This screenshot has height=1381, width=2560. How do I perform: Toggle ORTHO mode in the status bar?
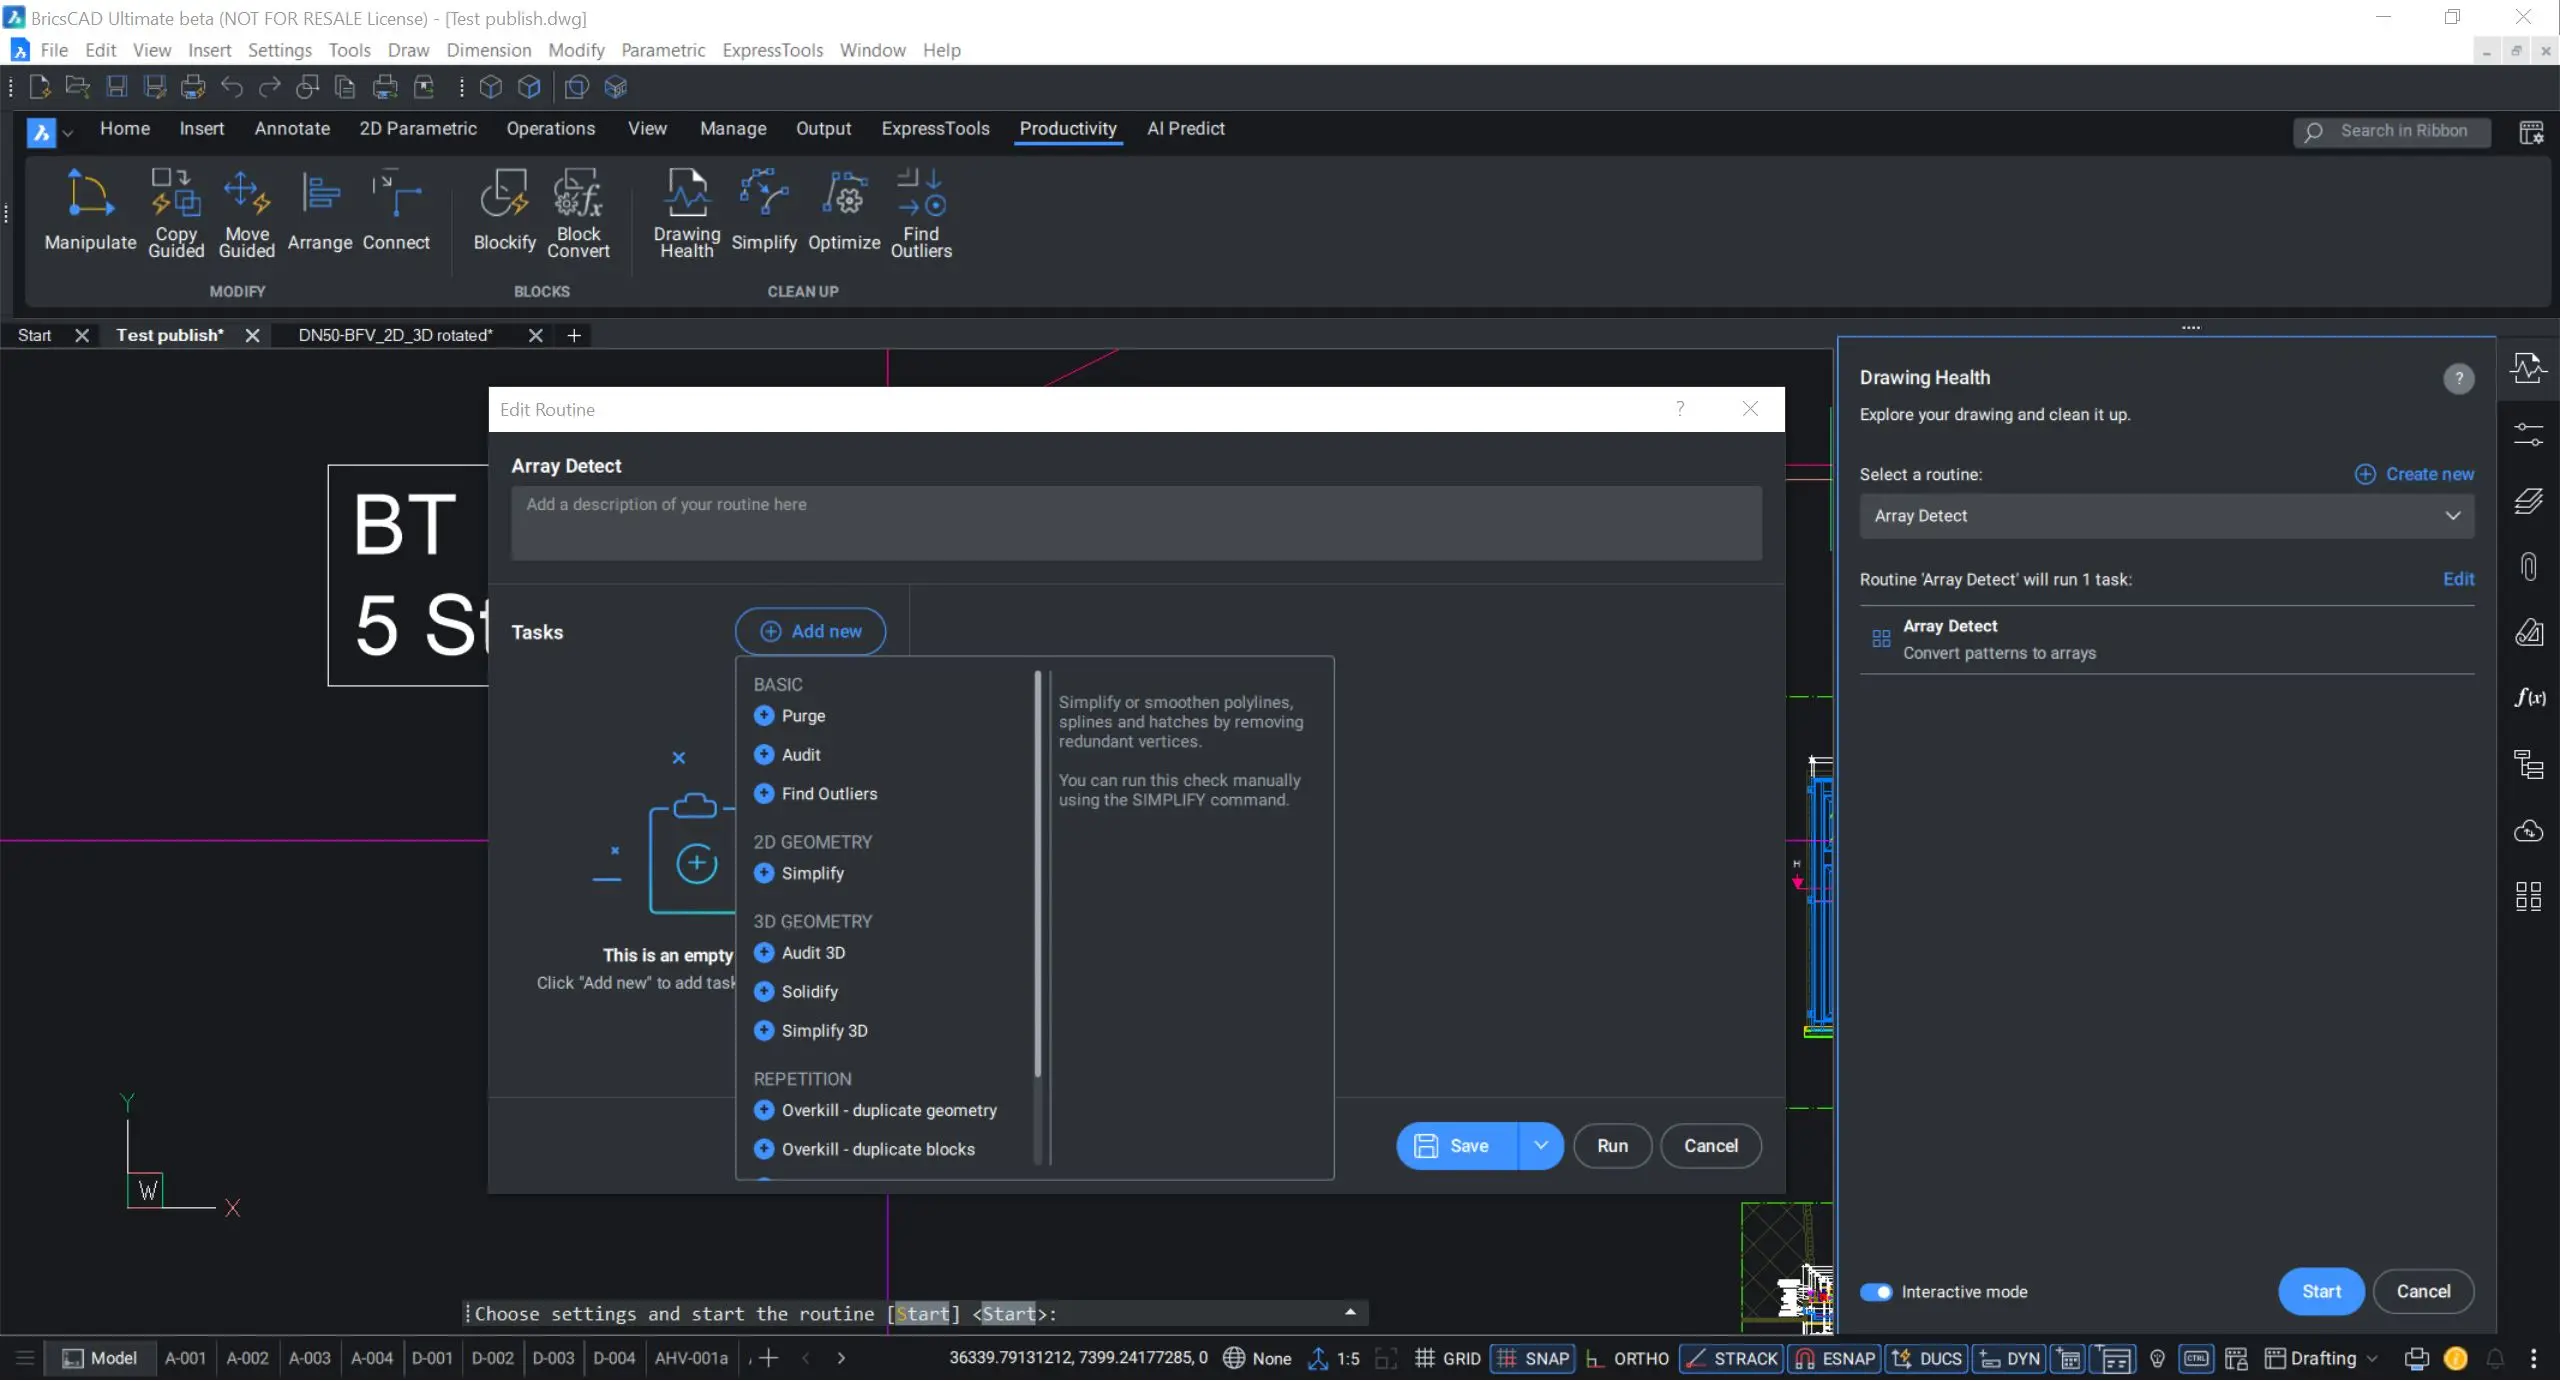(1626, 1358)
